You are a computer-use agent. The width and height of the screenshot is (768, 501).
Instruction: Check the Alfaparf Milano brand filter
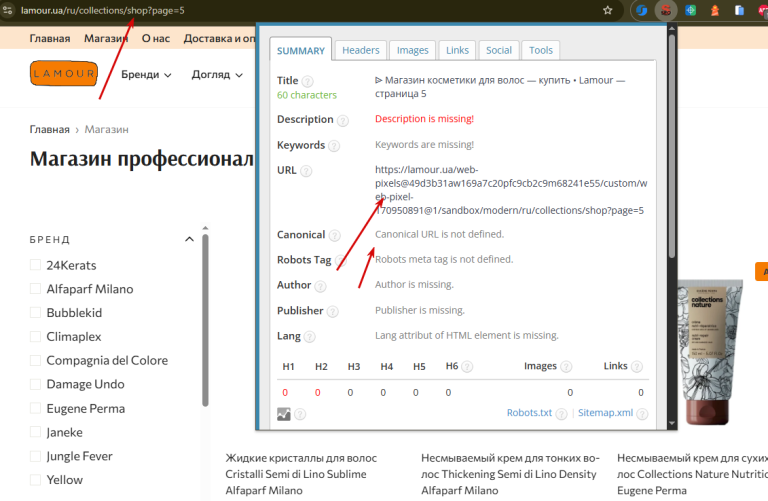click(35, 288)
